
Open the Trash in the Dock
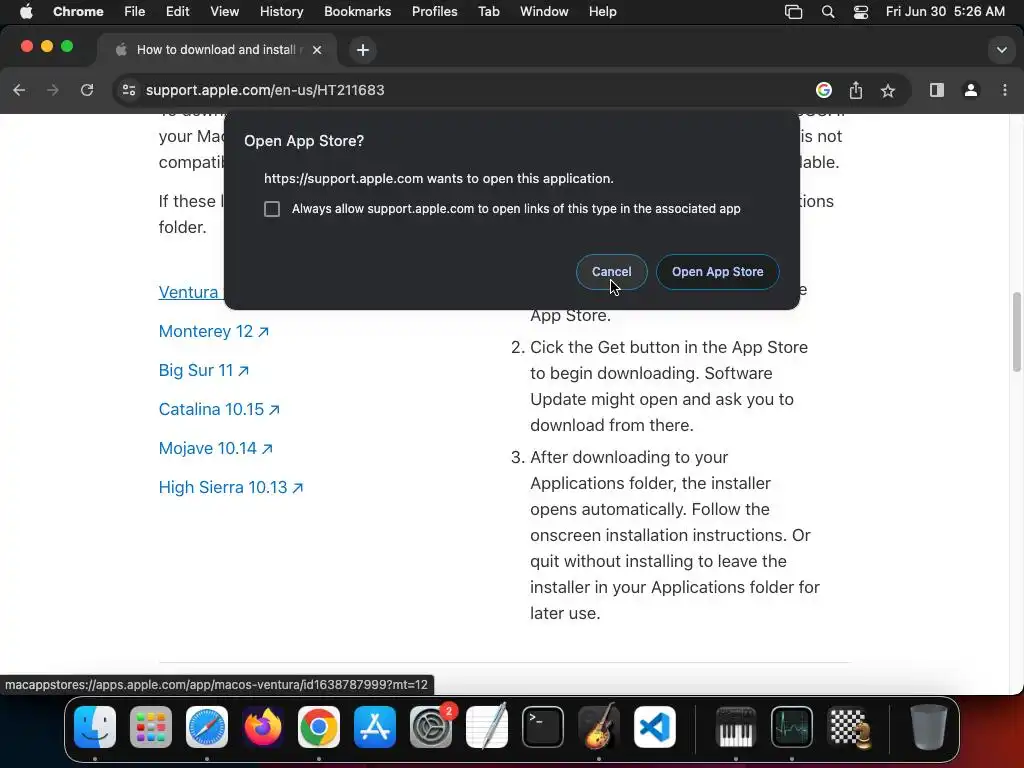click(928, 727)
